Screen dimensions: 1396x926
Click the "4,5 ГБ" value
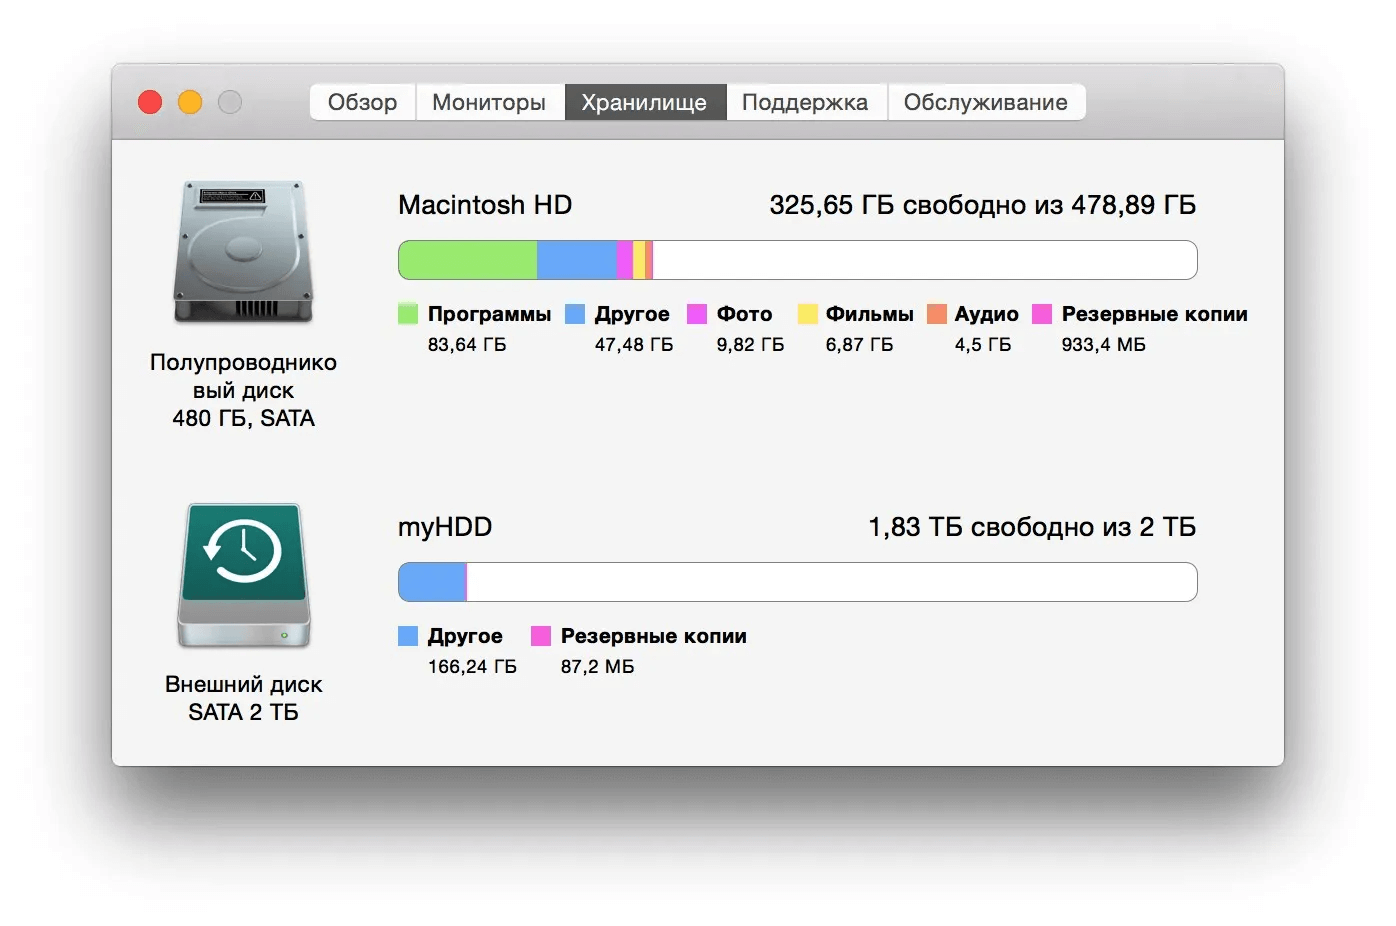983,345
